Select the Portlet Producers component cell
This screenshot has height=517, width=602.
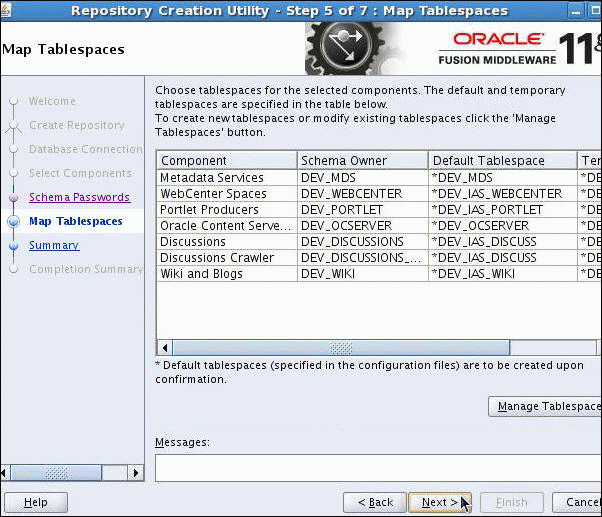point(227,210)
